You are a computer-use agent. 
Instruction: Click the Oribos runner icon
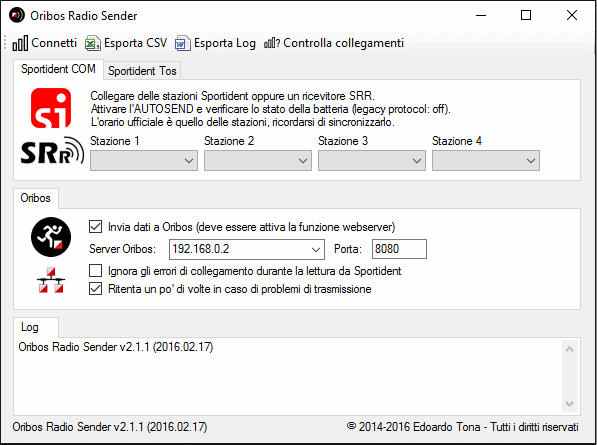(51, 237)
